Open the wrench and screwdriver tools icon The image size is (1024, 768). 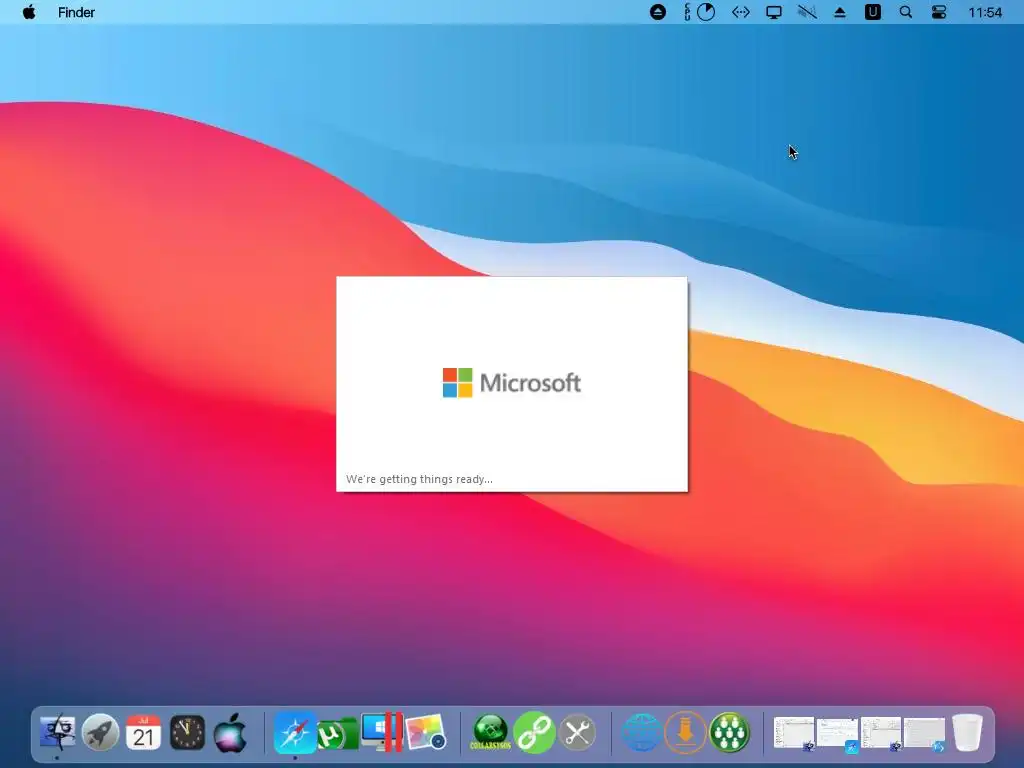tap(577, 732)
